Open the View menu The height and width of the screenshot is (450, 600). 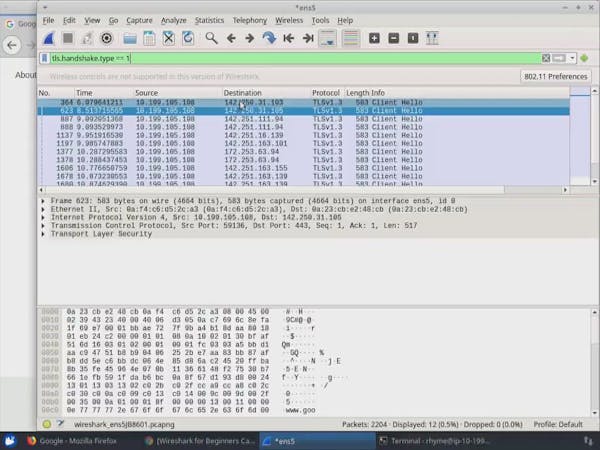click(x=92, y=20)
